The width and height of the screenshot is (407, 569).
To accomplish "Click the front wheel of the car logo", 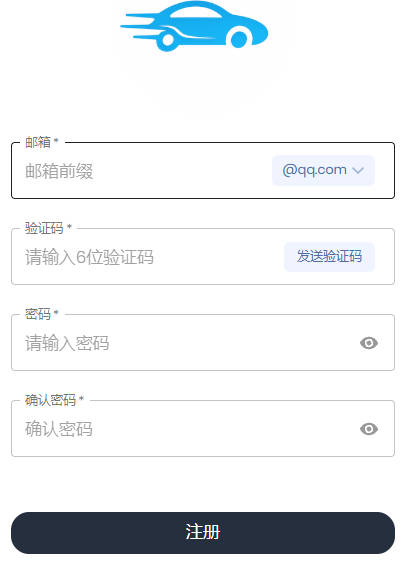I will tap(239, 39).
